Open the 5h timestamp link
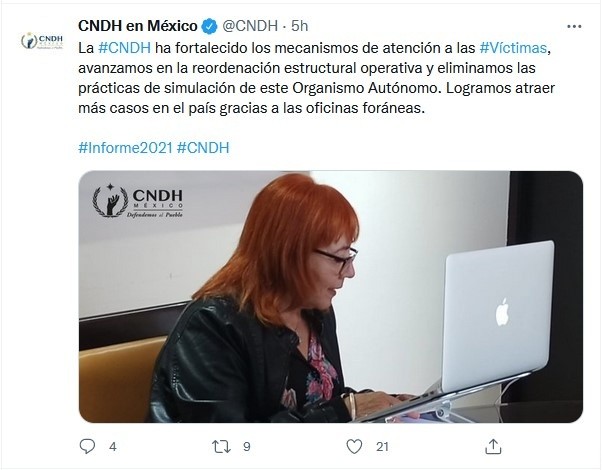This screenshot has height=470, width=602. (299, 26)
